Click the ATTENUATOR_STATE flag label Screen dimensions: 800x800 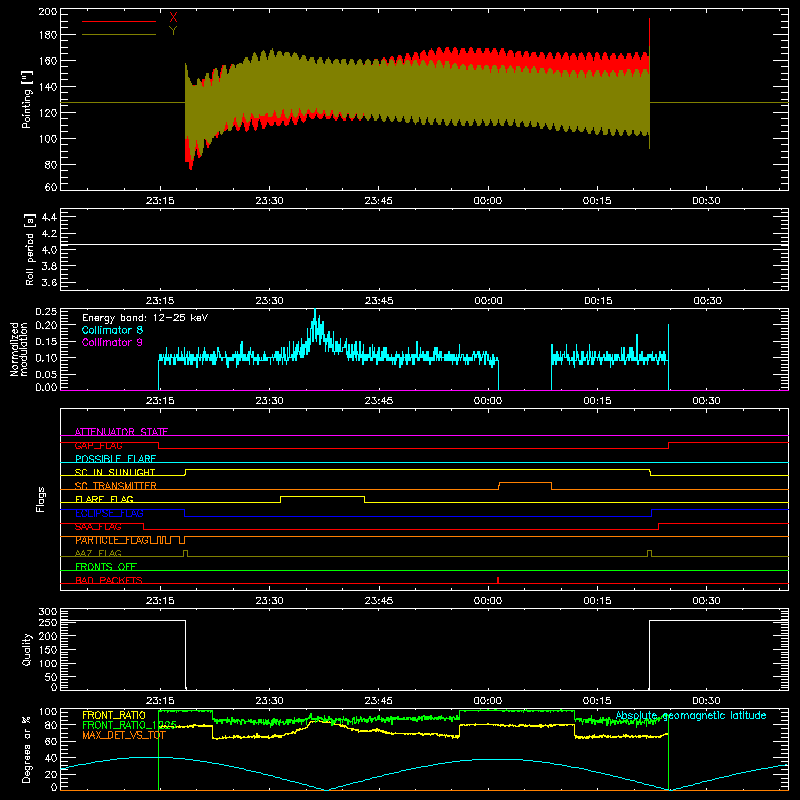121,432
